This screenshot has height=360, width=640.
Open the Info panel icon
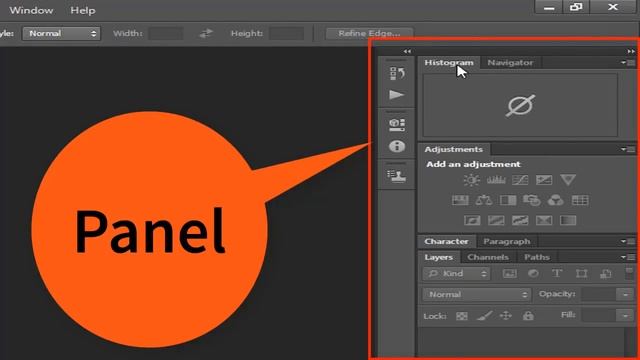coord(397,146)
